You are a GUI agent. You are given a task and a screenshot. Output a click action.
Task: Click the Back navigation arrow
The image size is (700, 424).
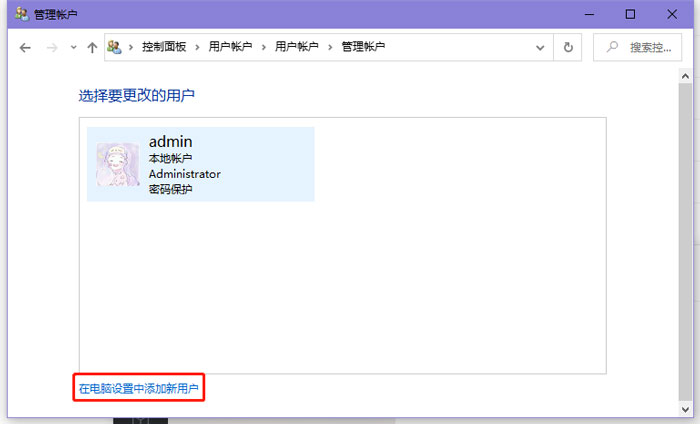click(x=25, y=47)
